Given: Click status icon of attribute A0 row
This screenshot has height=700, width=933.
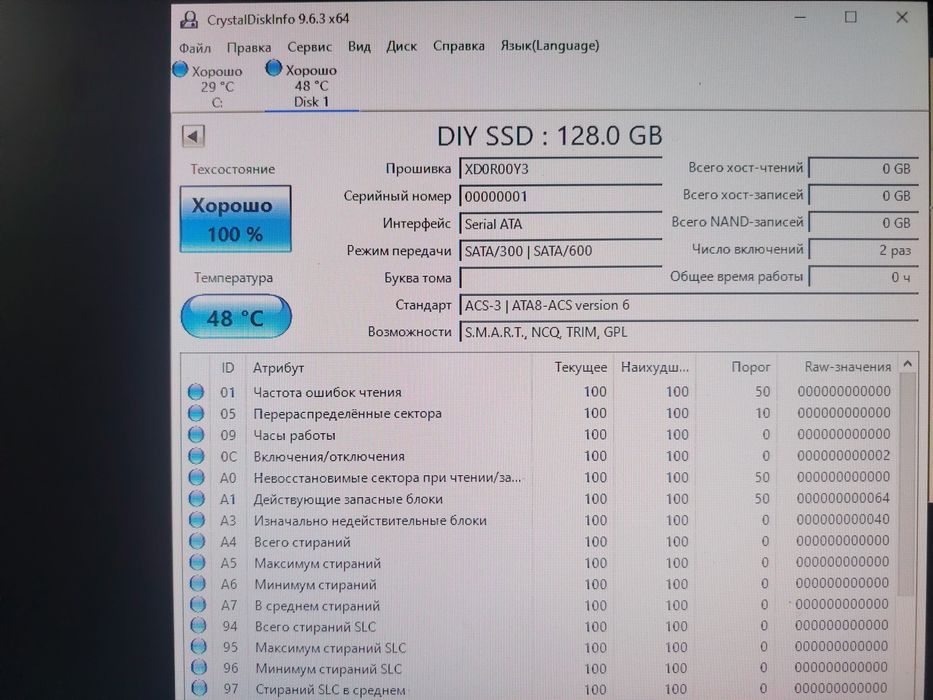Looking at the screenshot, I should click(196, 477).
